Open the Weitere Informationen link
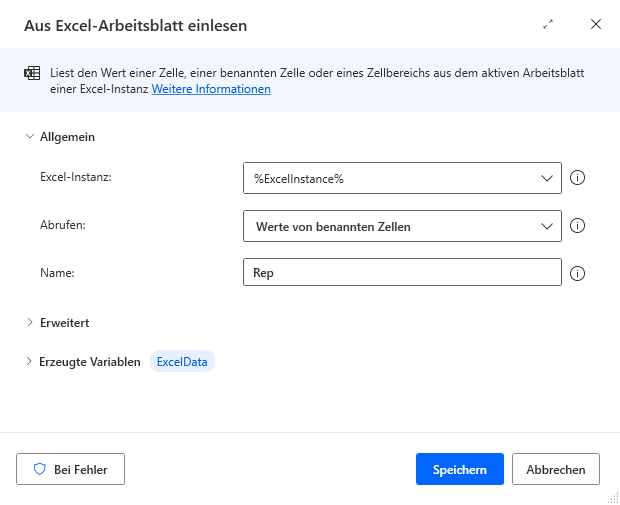 (x=211, y=89)
